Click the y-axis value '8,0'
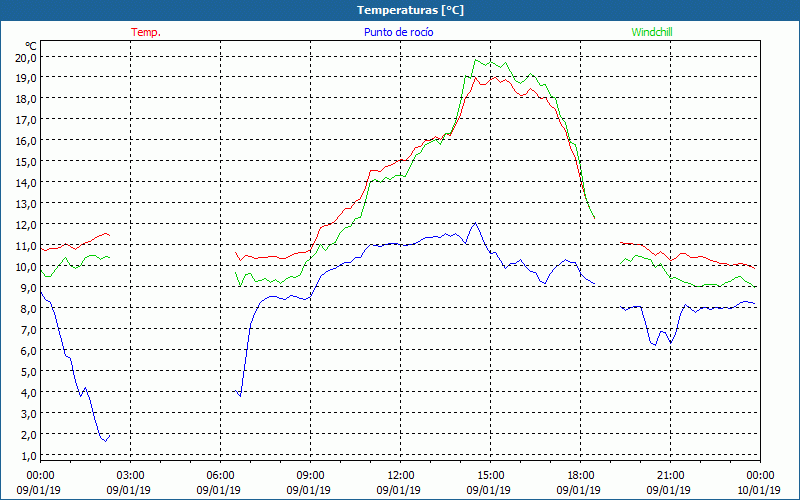The width and height of the screenshot is (800, 500). point(28,309)
